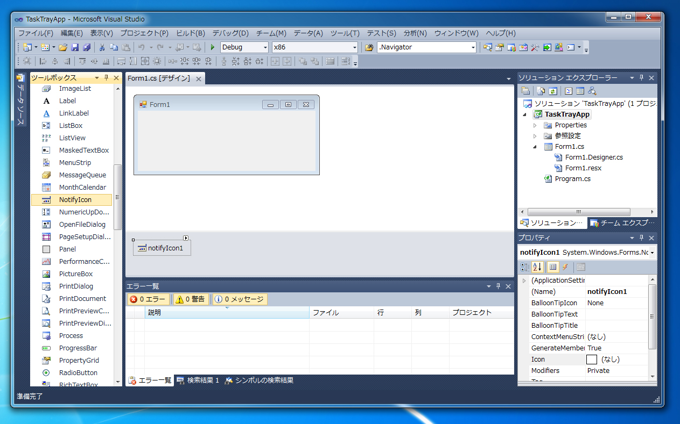Click the New Project toolbar icon
Image resolution: width=680 pixels, height=424 pixels.
click(x=27, y=47)
